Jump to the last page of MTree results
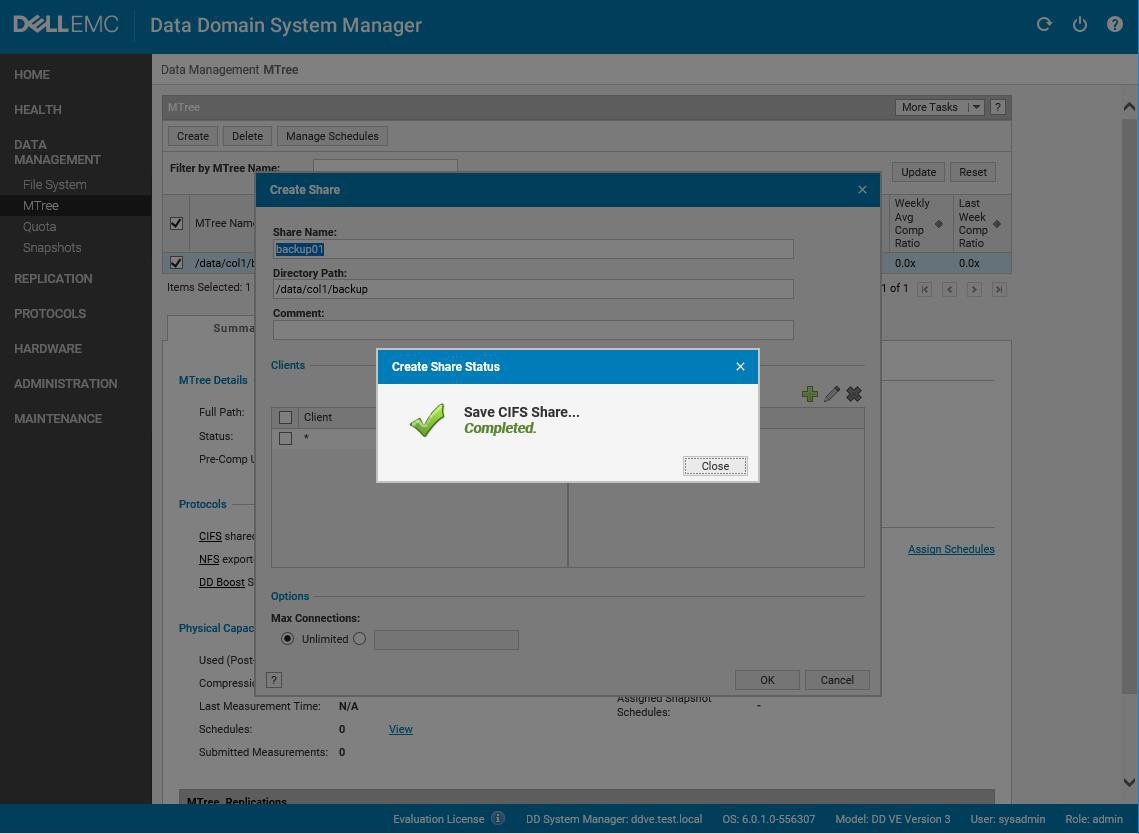Viewport: 1139px width, 834px height. point(998,288)
